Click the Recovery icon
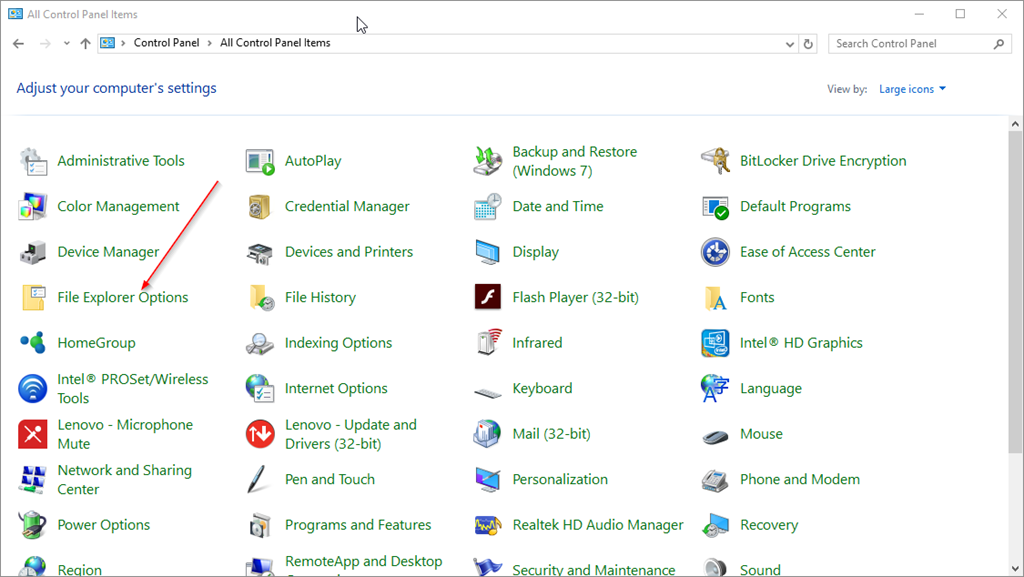The width and height of the screenshot is (1024, 577). click(x=715, y=525)
